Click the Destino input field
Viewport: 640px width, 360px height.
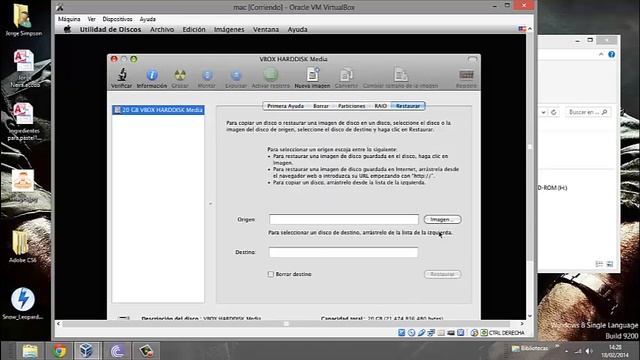(343, 252)
